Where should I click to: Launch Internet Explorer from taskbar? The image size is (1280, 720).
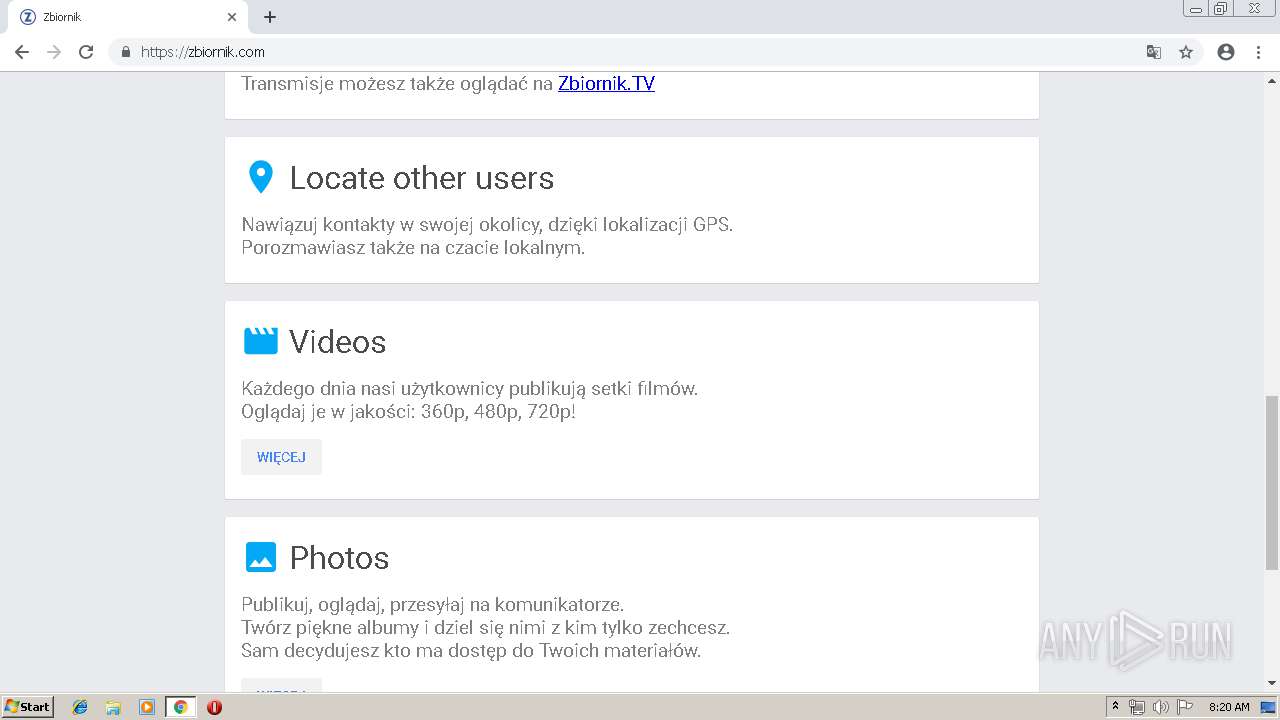(80, 707)
